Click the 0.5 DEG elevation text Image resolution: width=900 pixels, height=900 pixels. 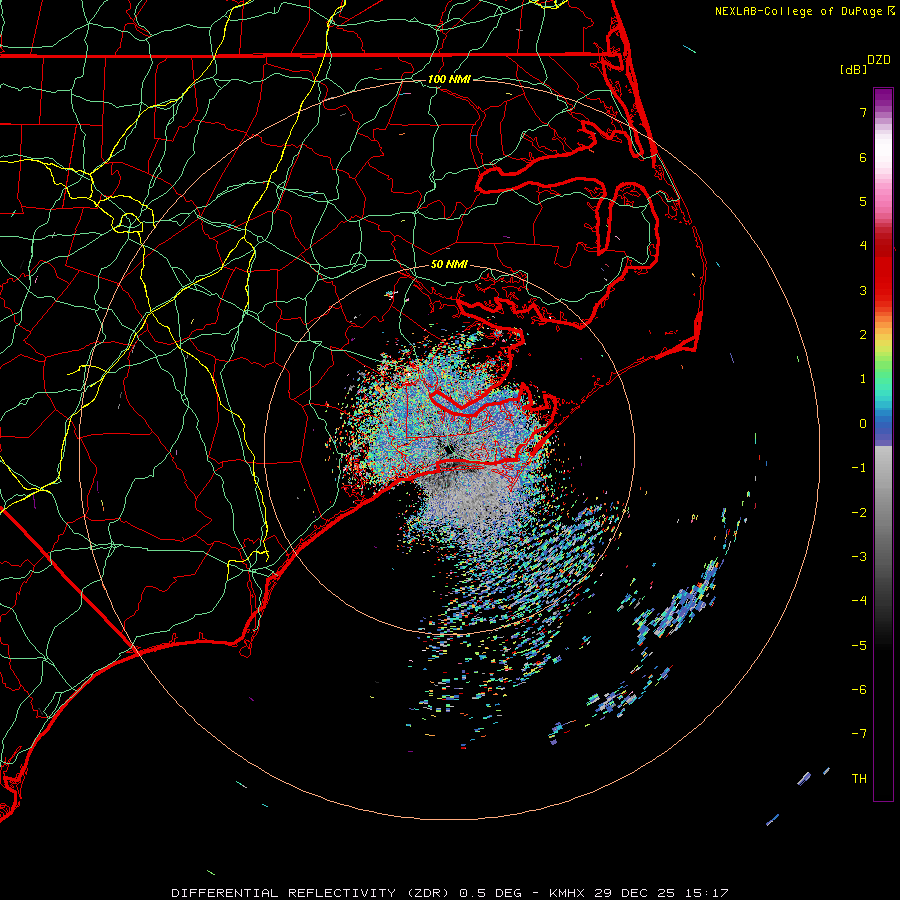coord(491,893)
